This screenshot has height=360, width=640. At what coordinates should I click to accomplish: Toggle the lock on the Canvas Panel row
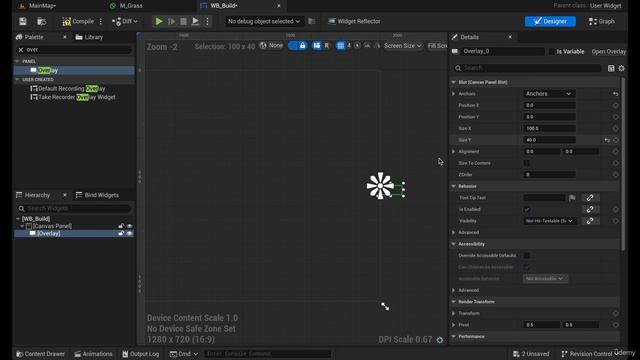121,226
